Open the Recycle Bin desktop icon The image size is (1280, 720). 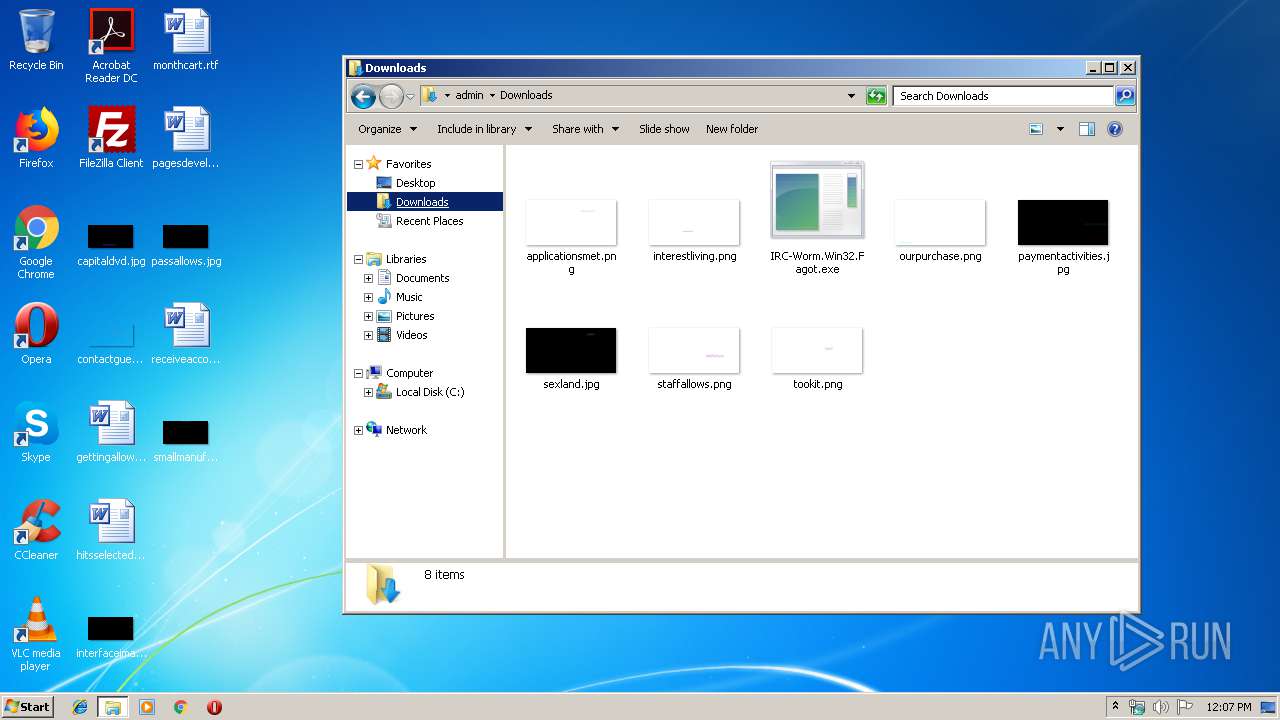[36, 39]
